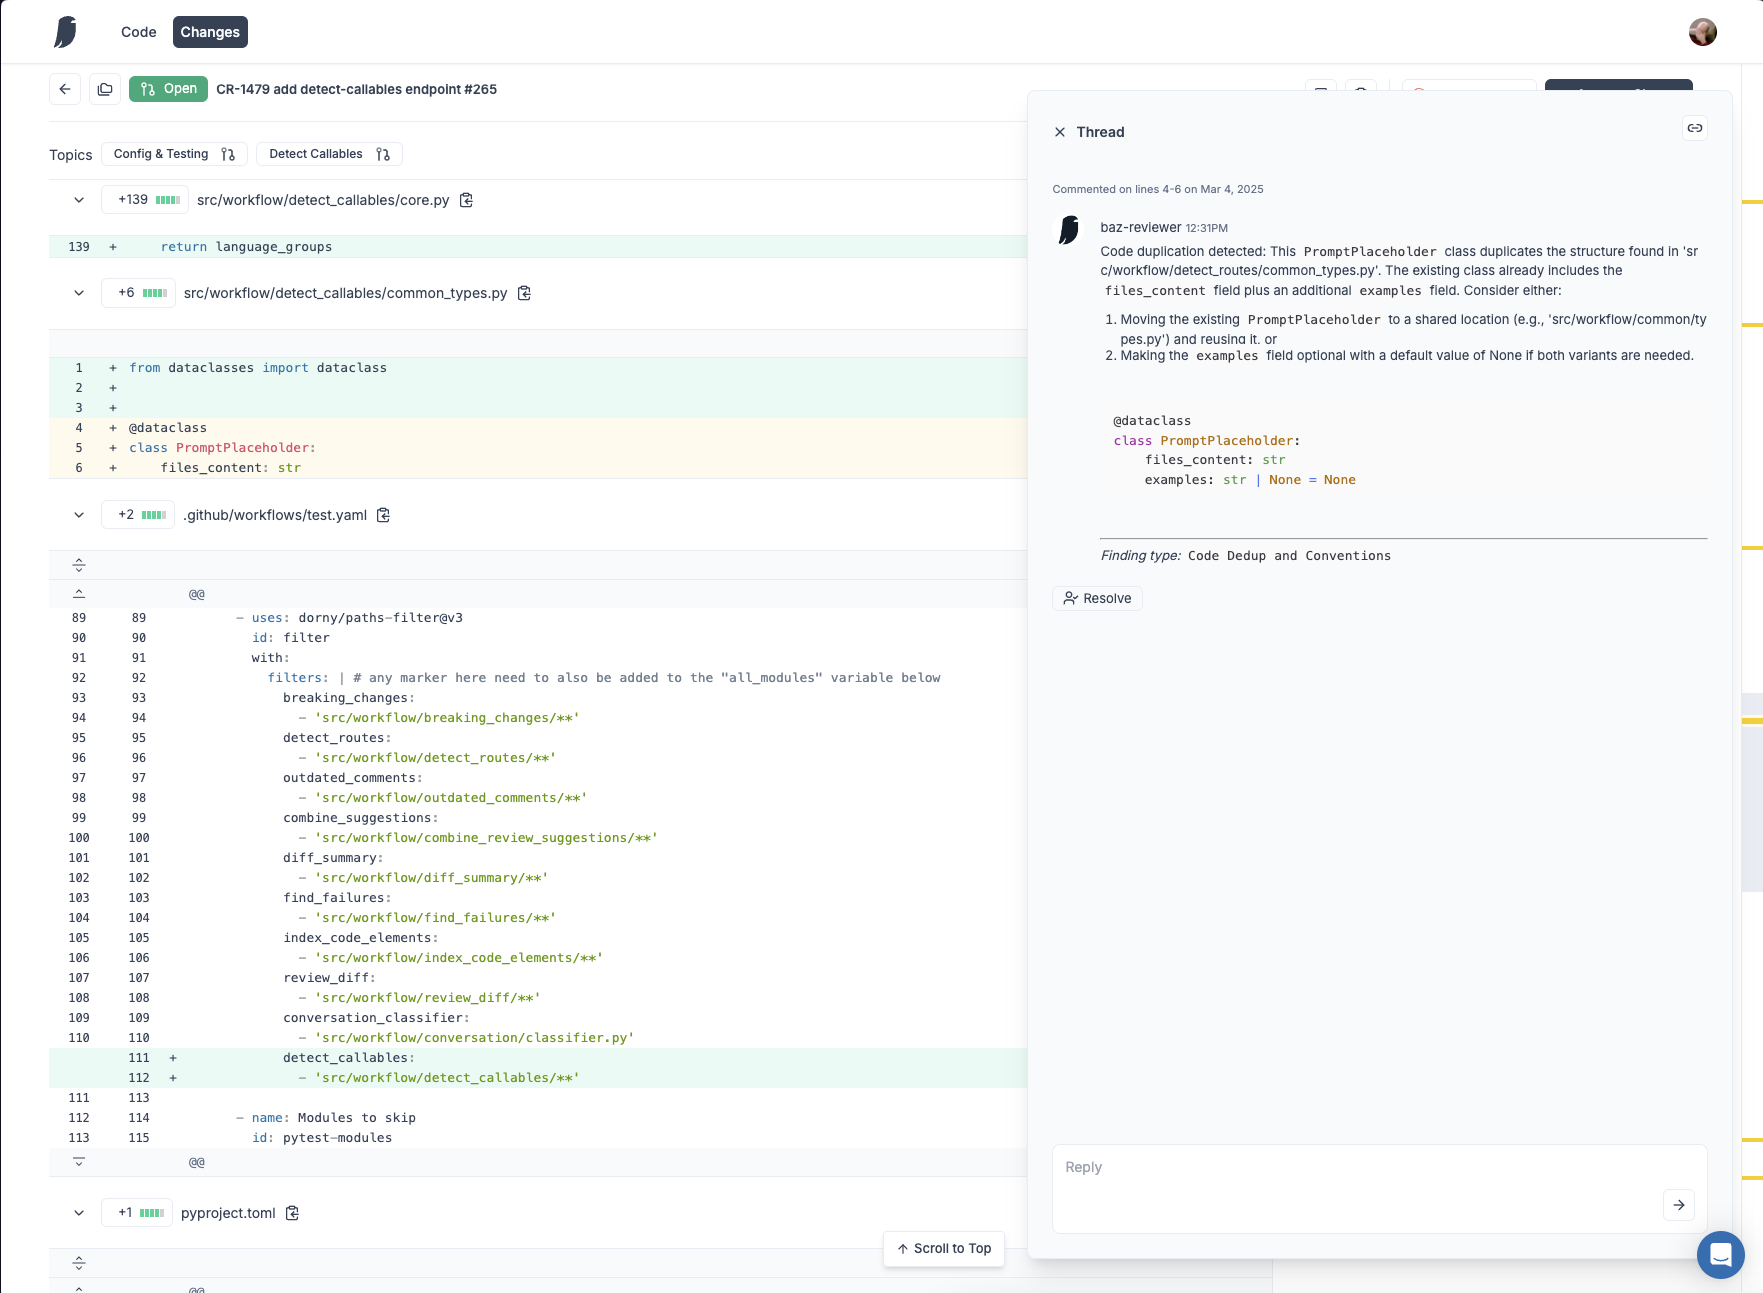Filter by Detect Callables topic
Viewport: 1763px width, 1293px height.
pyautogui.click(x=329, y=154)
